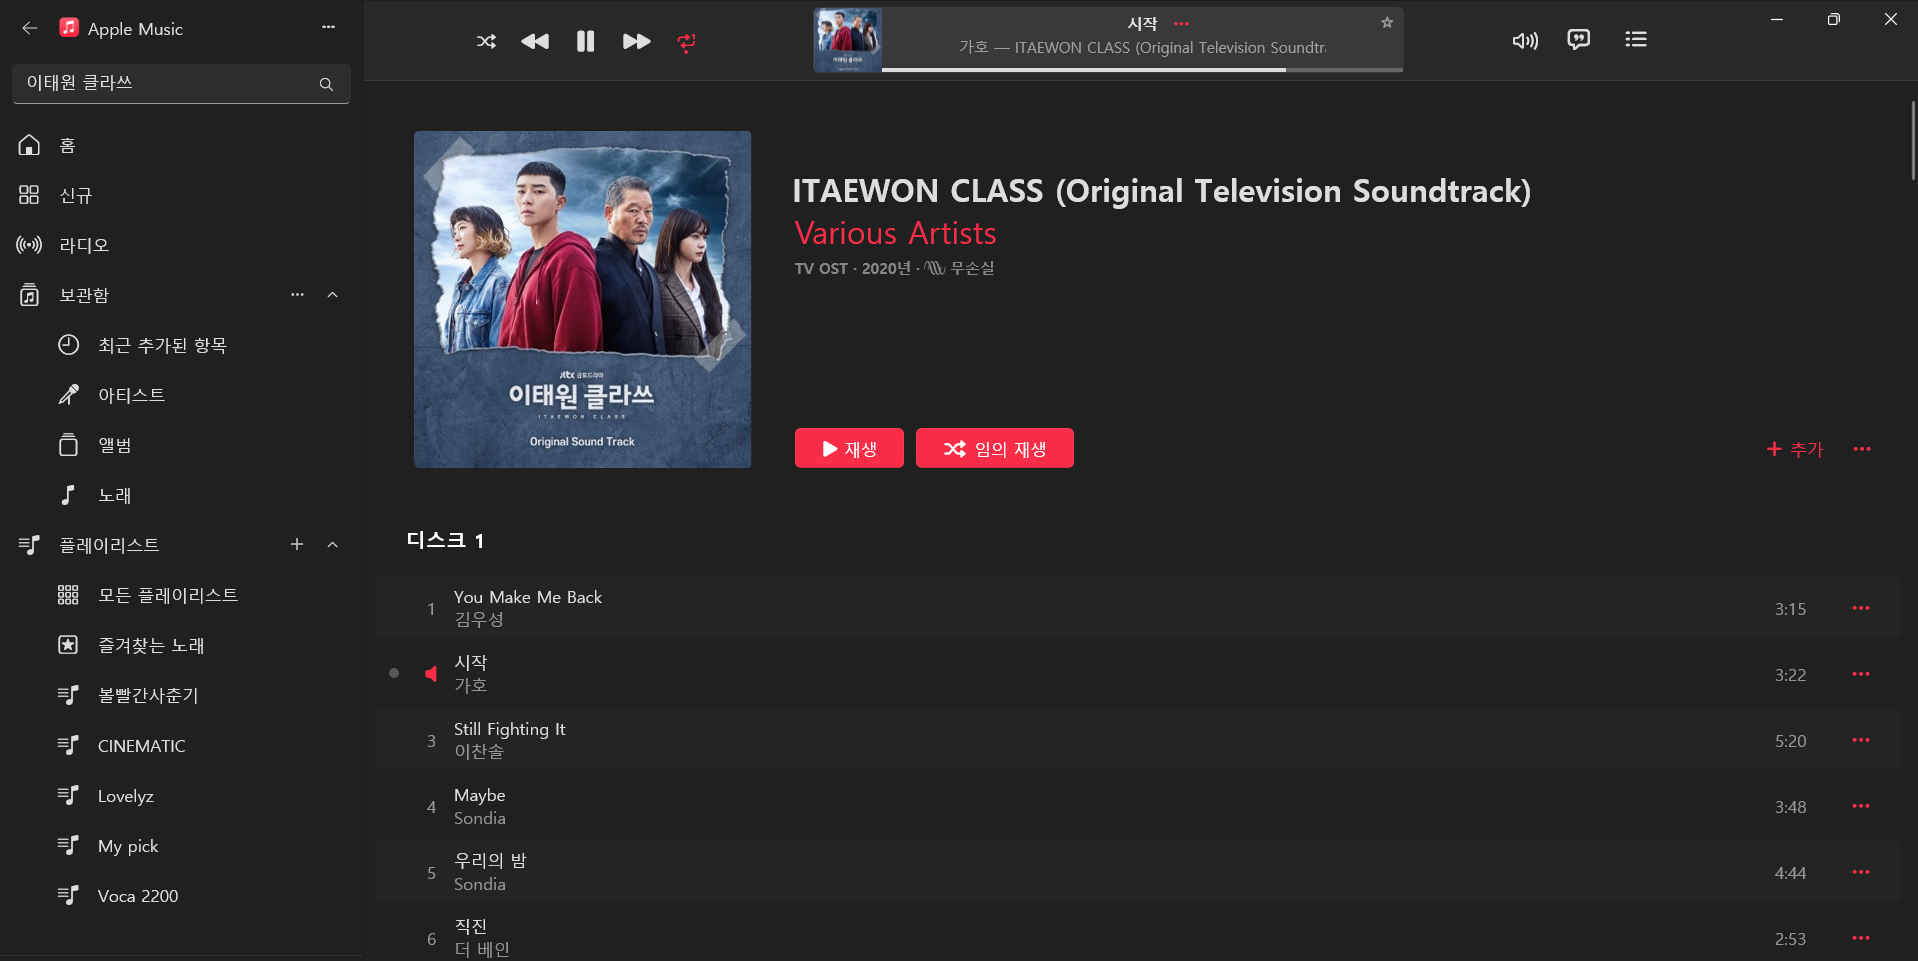
Task: Open more options for Still Fighting It
Action: click(1861, 740)
